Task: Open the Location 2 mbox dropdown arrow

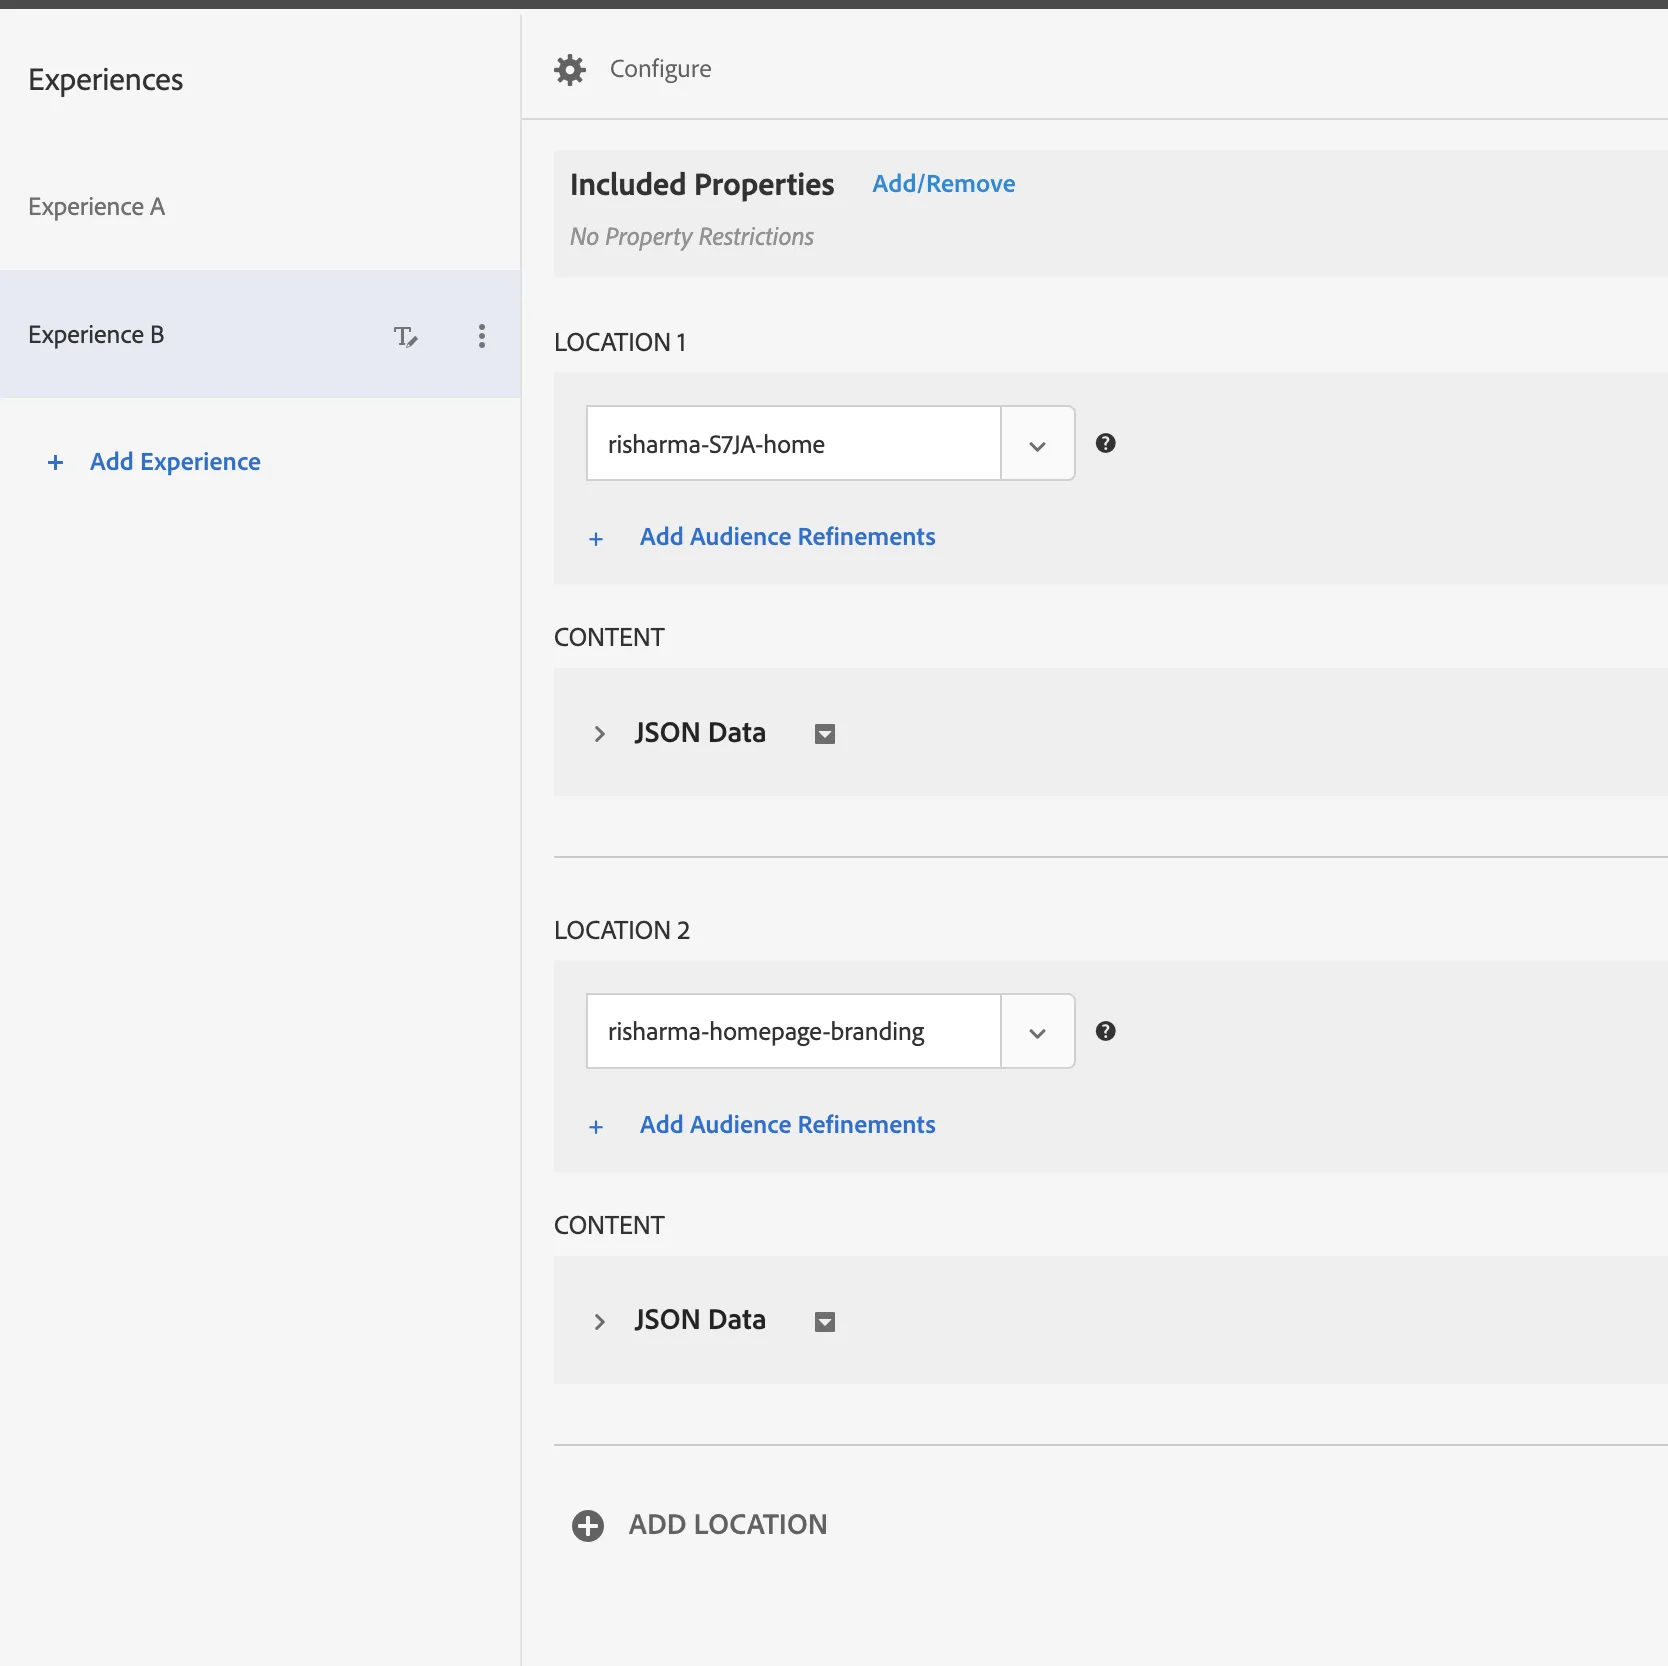Action: point(1037,1032)
